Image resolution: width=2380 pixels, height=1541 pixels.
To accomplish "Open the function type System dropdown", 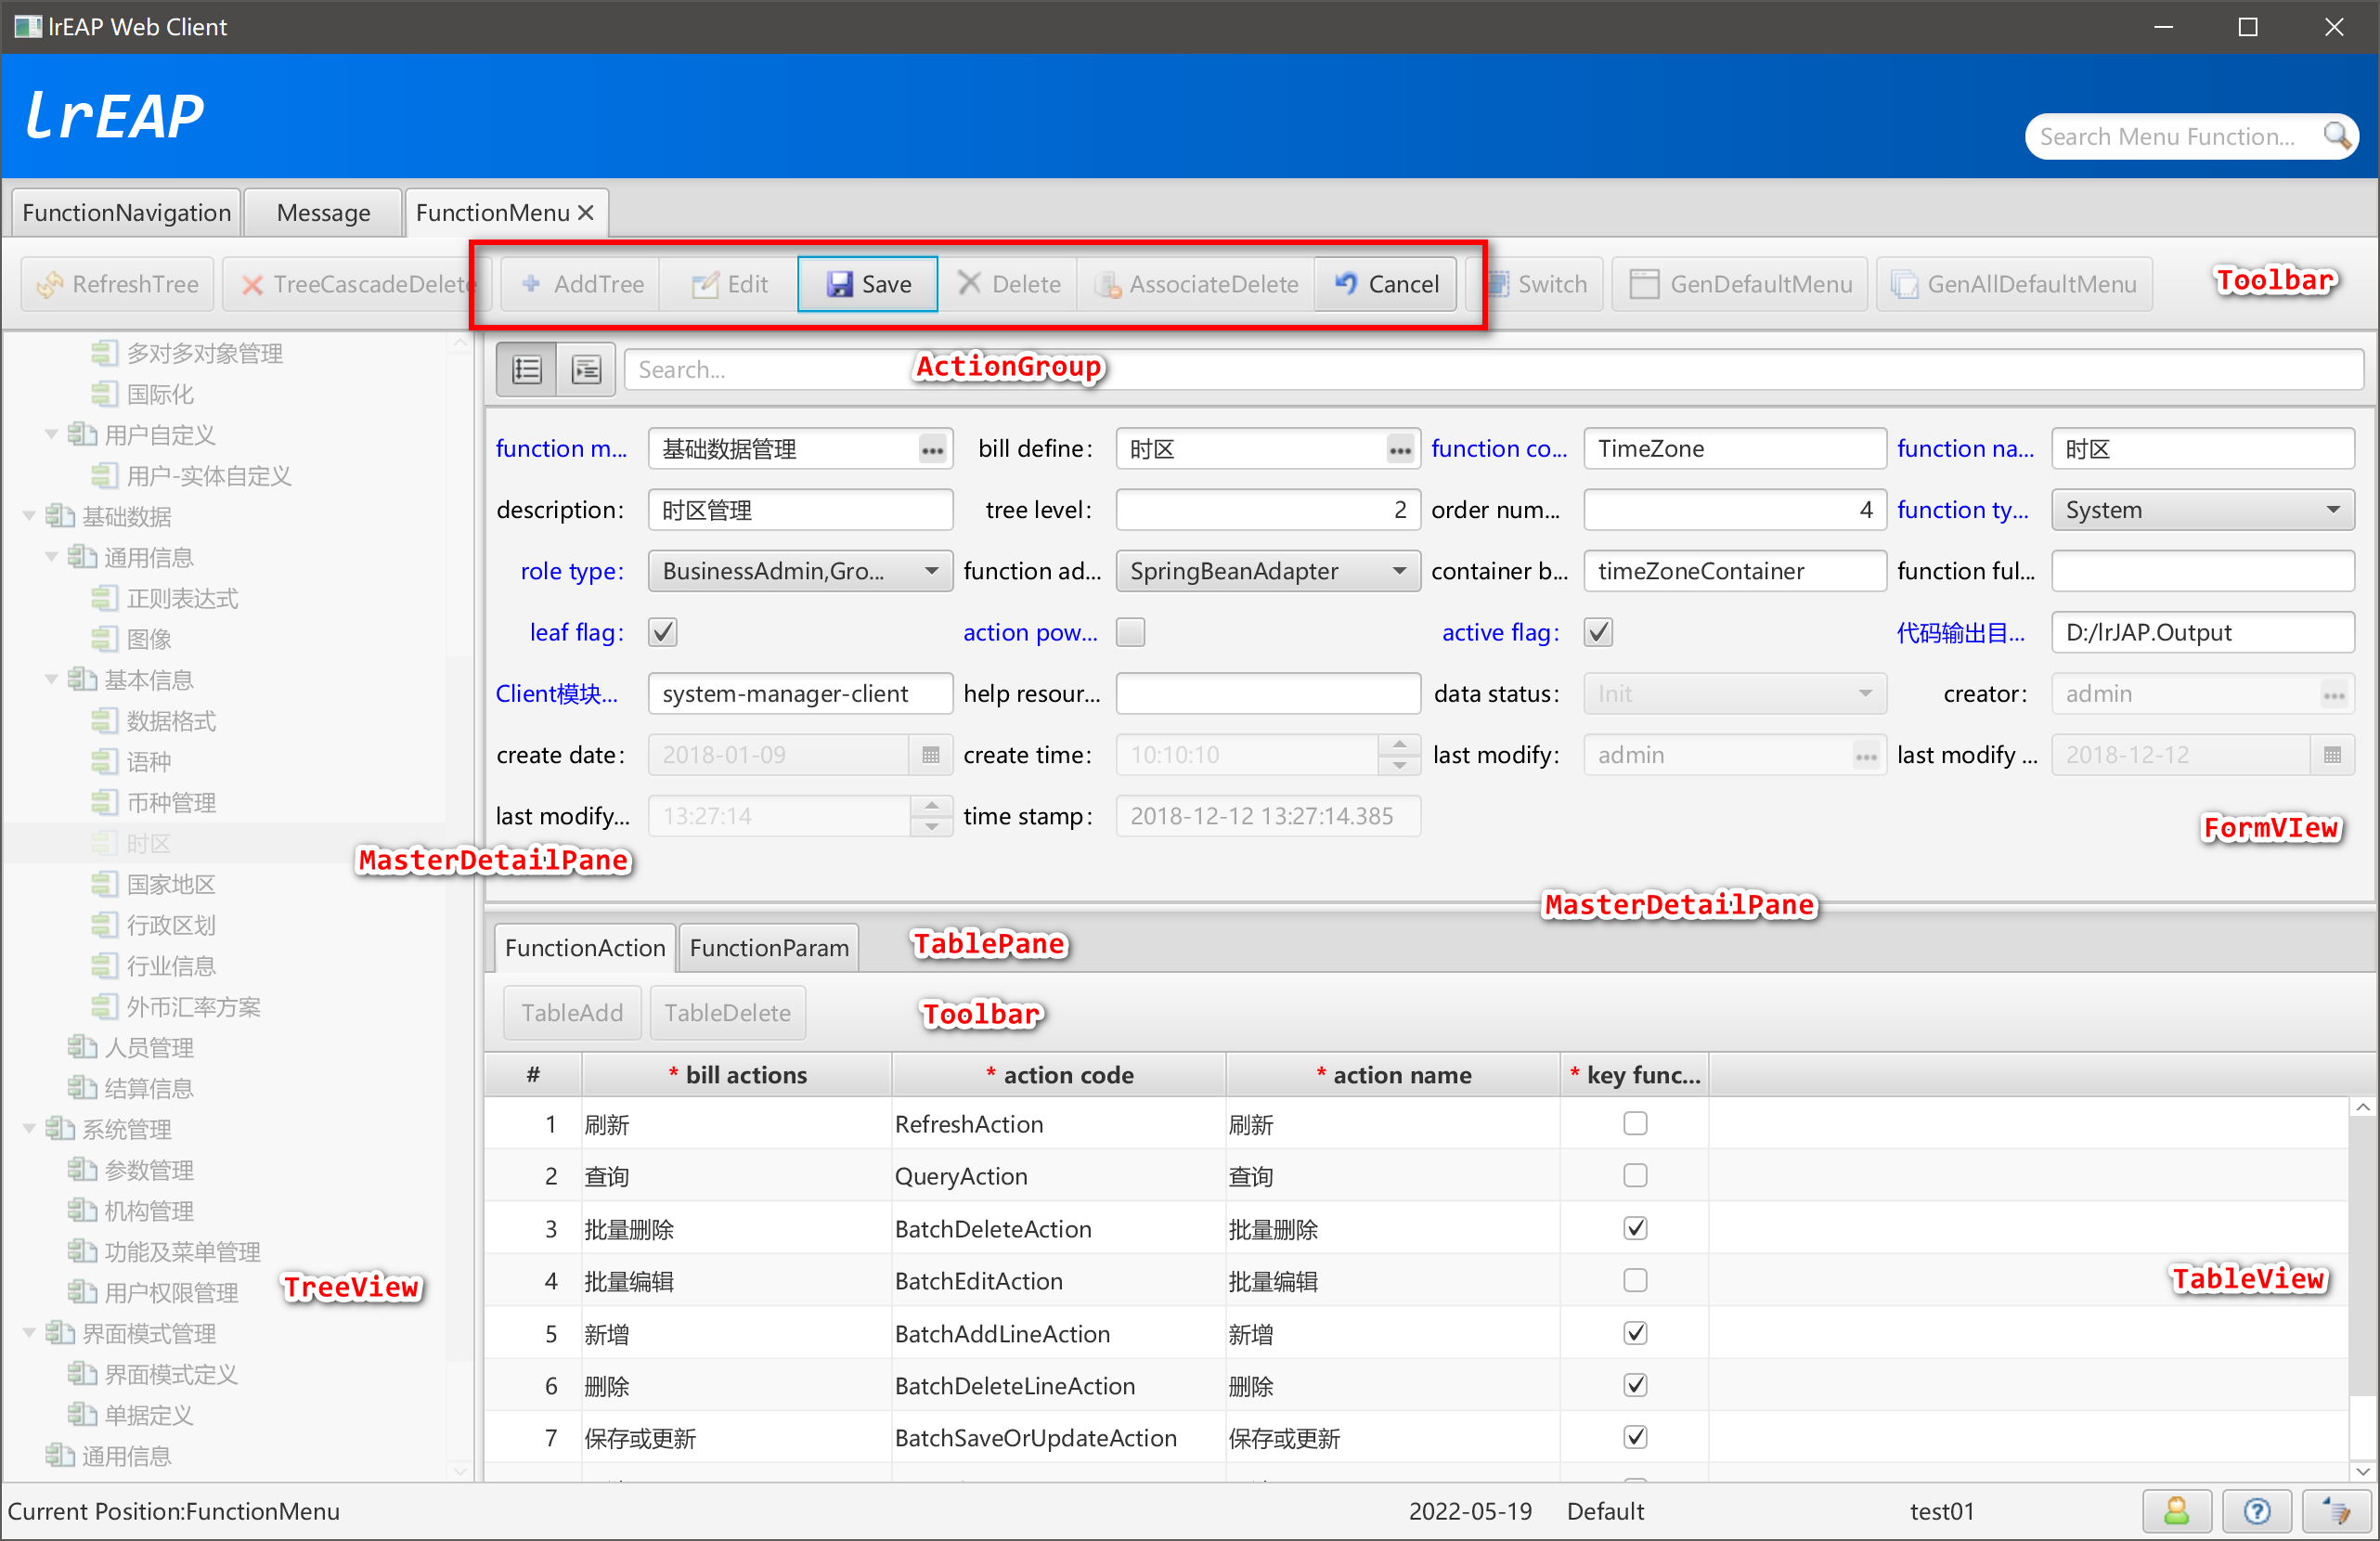I will click(2203, 510).
